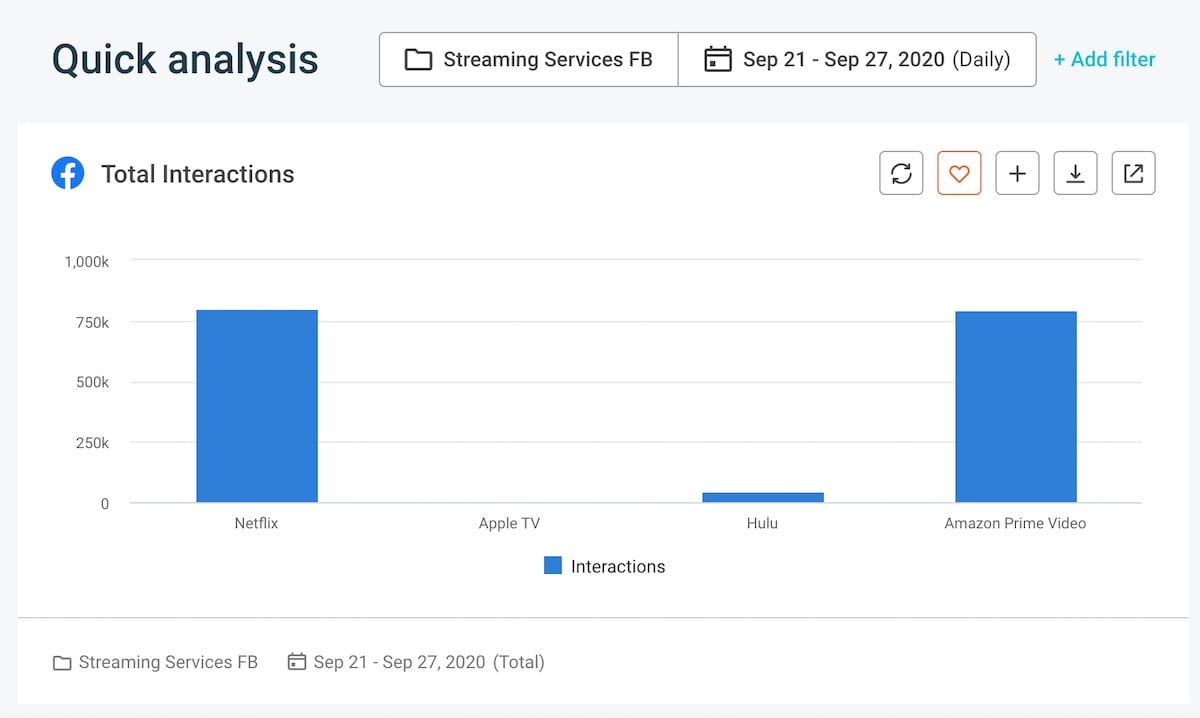Screen dimensions: 1200x718
Task: Click the Amazon Prime Video axis label
Action: click(1015, 523)
